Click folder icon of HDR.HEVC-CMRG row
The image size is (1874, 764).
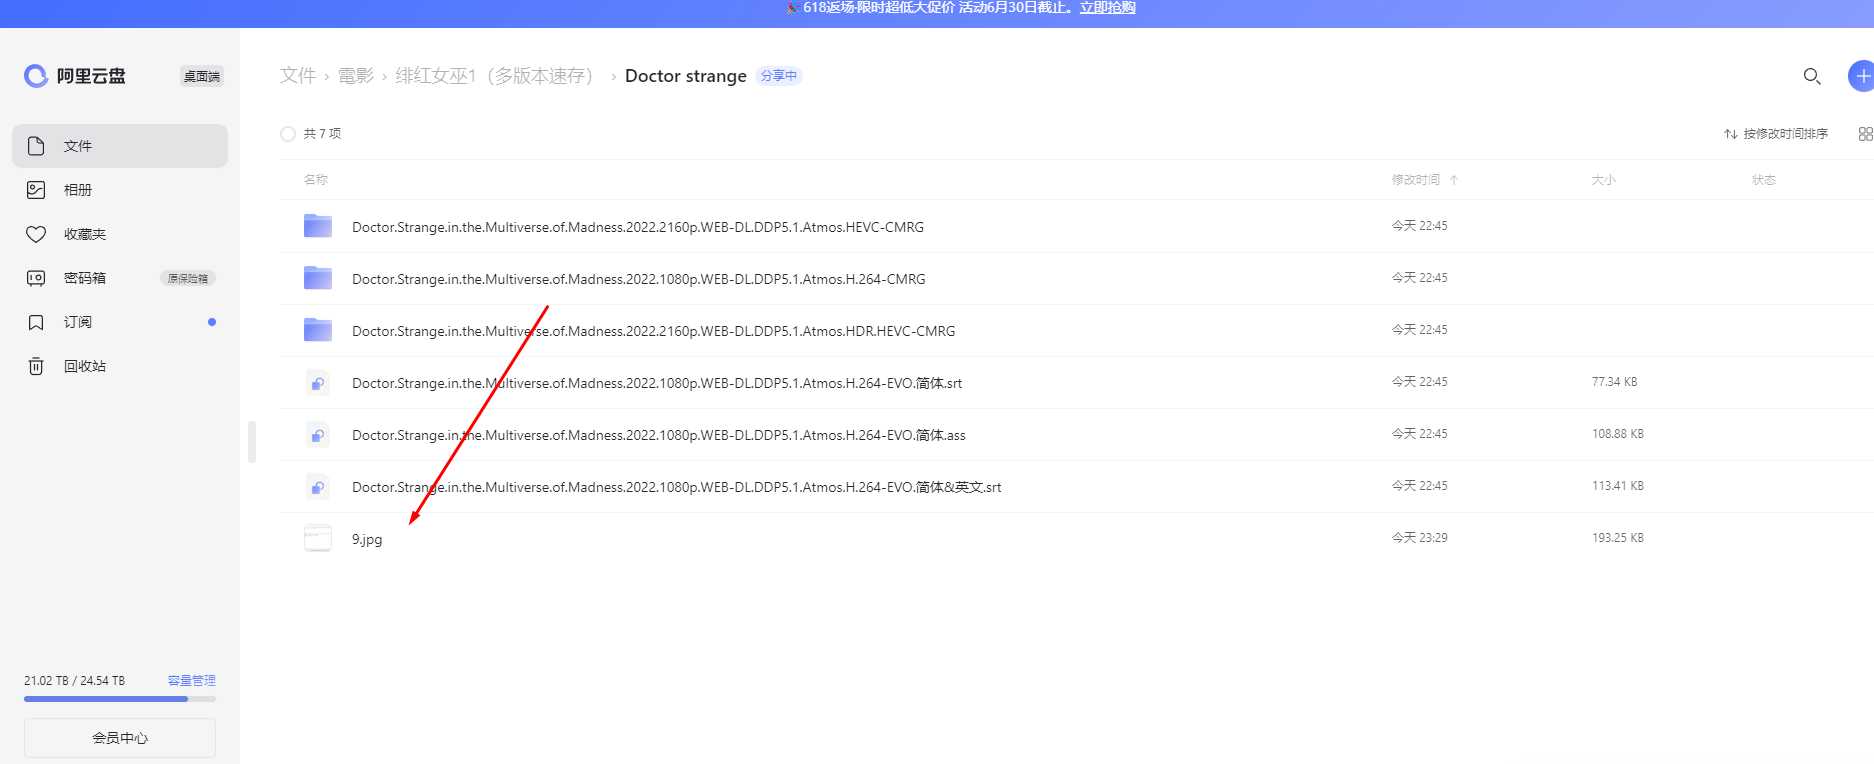coord(318,330)
